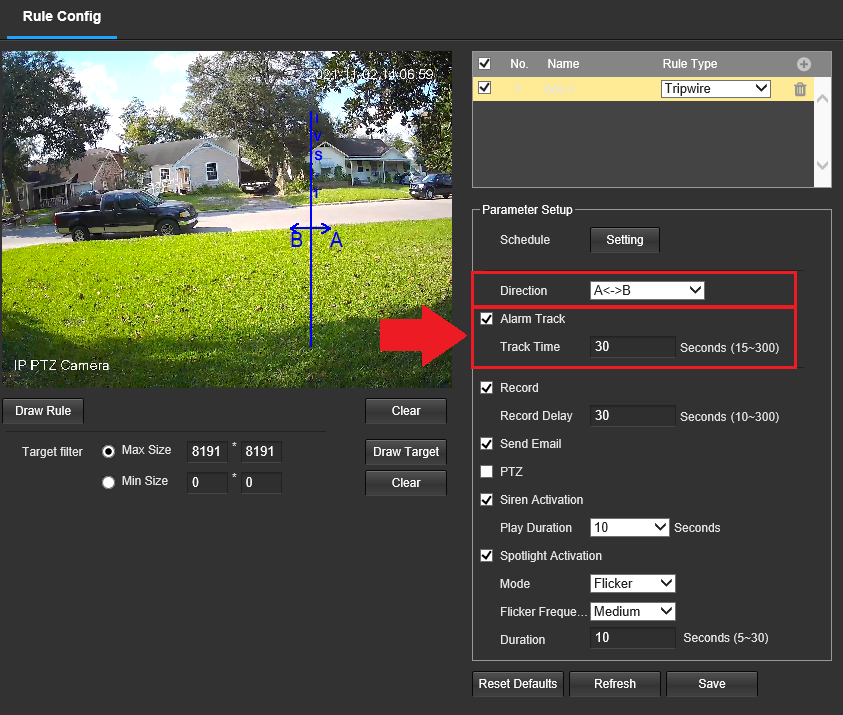Toggle the select-all rules header checkbox
The width and height of the screenshot is (843, 715).
tap(484, 63)
